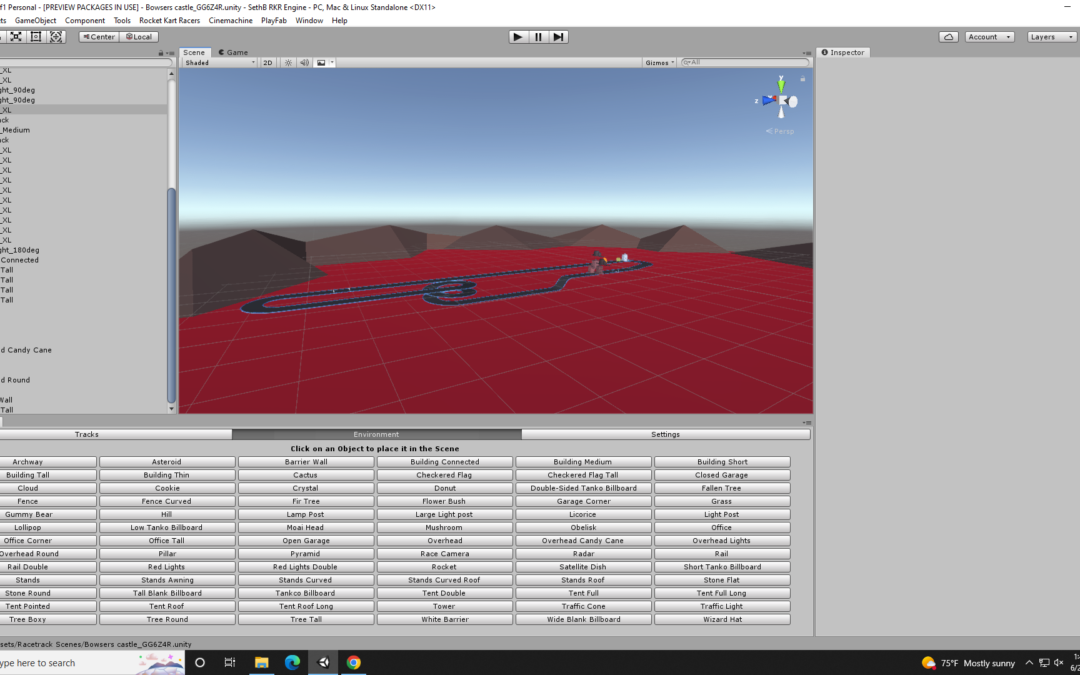Open the Account dropdown
Screen dimensions: 1080x675
[x=989, y=37]
